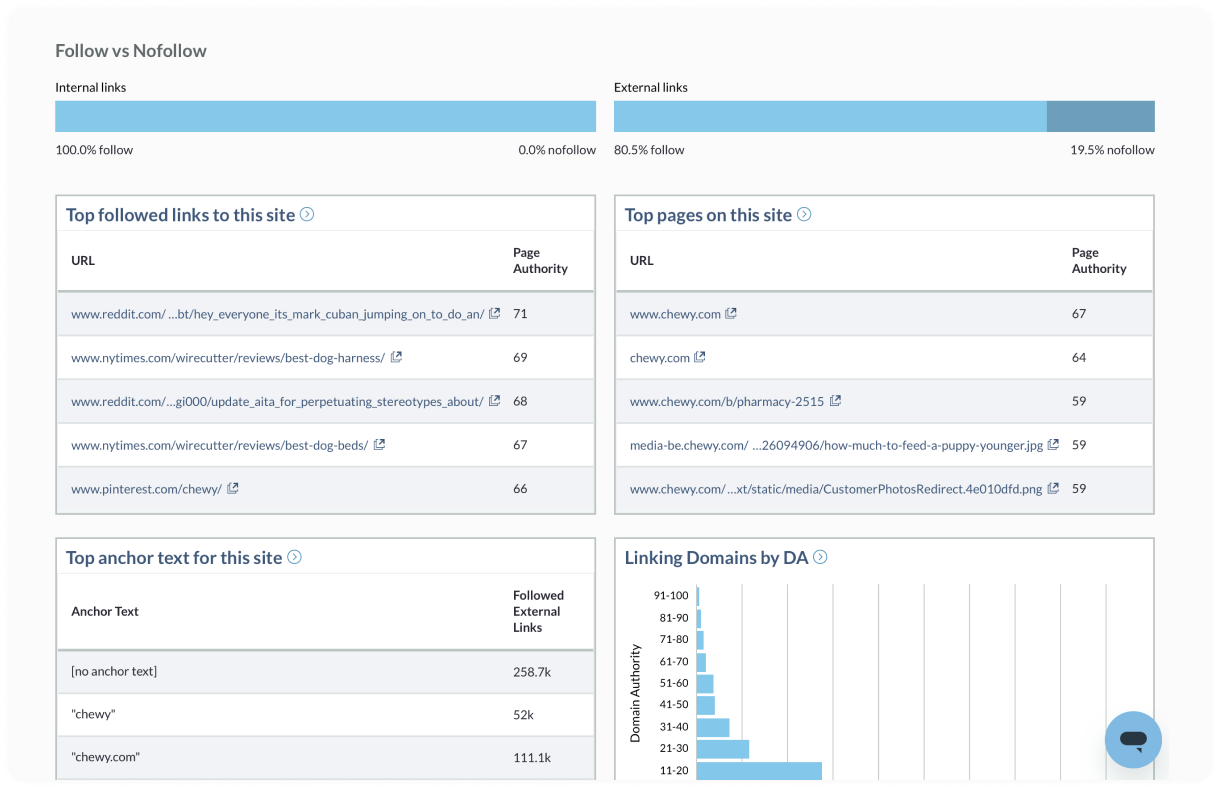Open external icon next to chewy.com row
1220x790 pixels.
coord(700,357)
